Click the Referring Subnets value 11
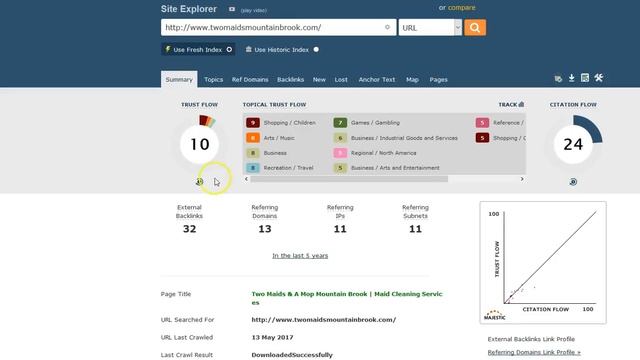640x360 pixels. point(415,229)
